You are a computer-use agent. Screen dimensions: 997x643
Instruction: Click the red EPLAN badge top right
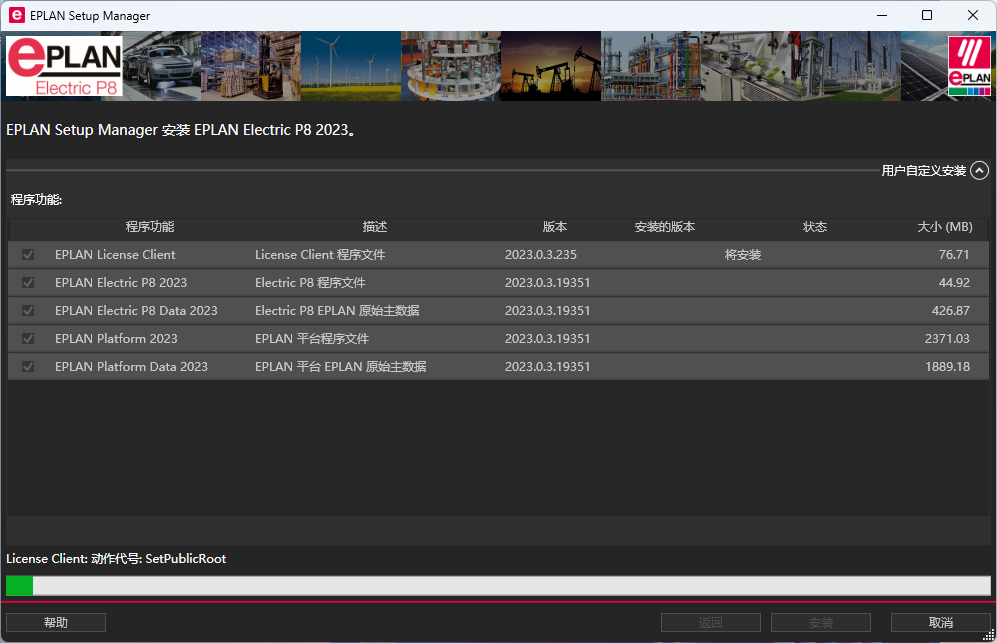click(x=969, y=66)
